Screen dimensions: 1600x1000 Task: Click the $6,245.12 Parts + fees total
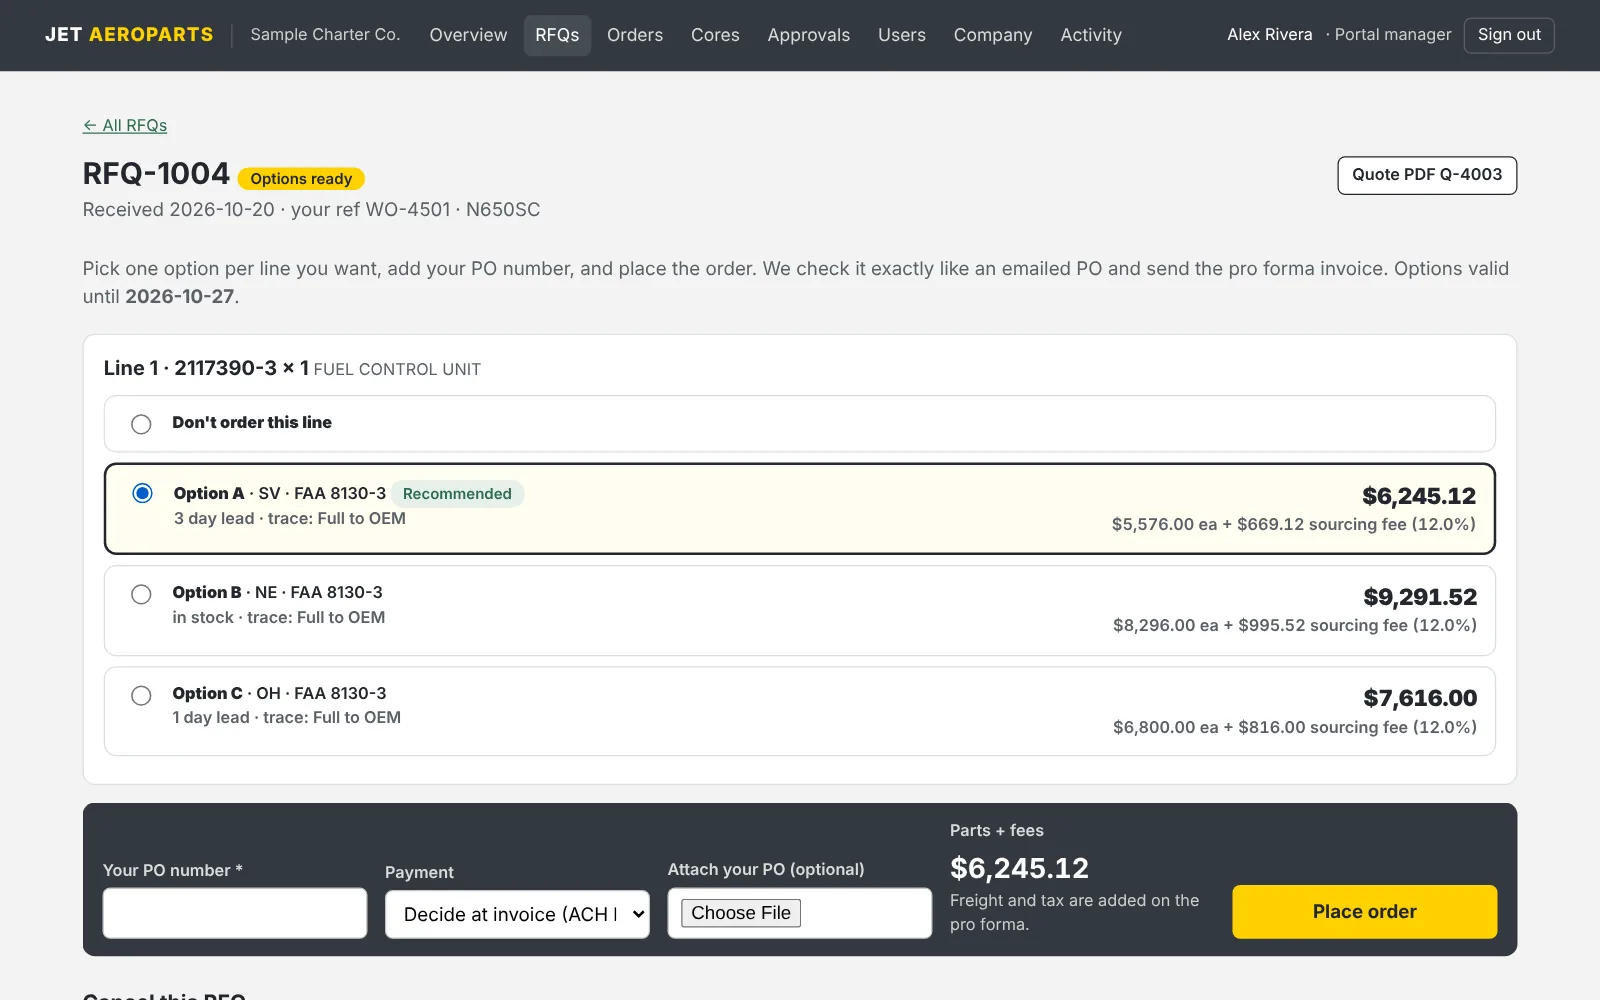1019,868
